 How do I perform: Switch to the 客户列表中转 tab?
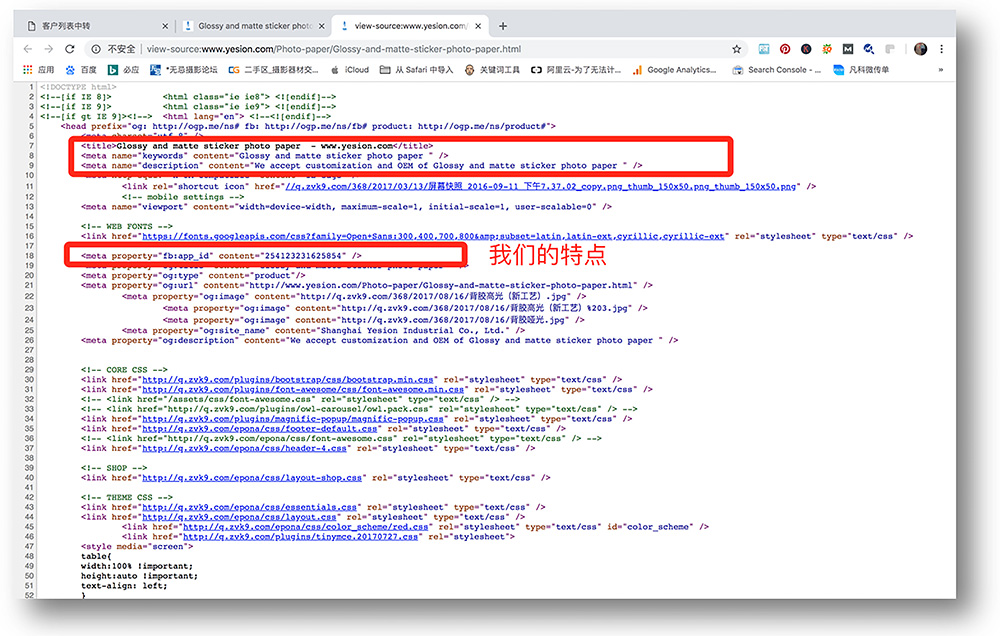point(96,26)
